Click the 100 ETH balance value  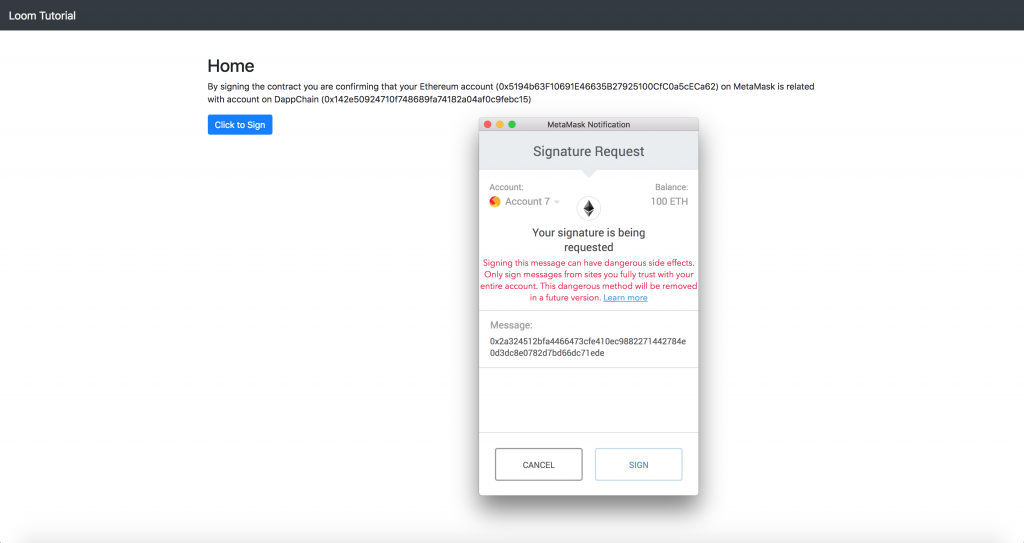coord(669,201)
